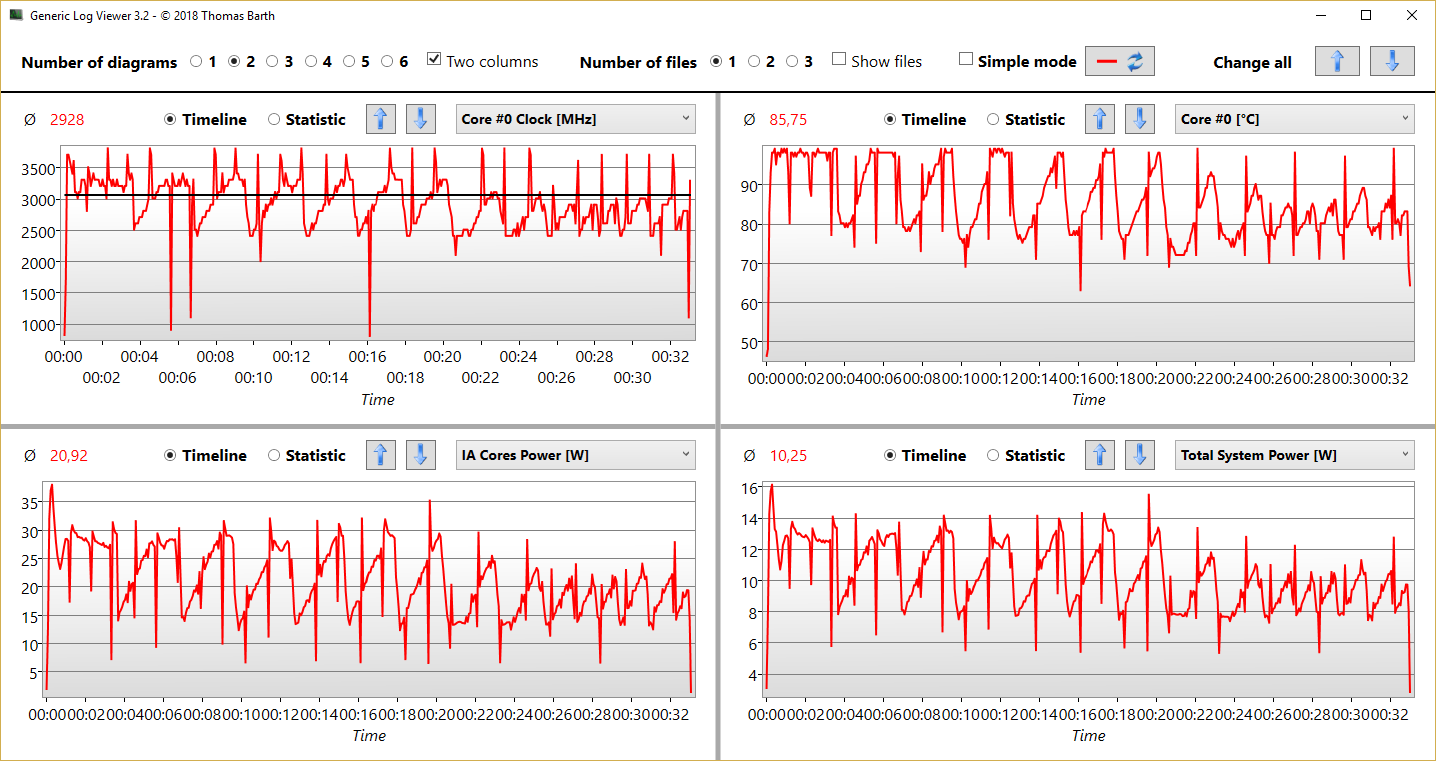The width and height of the screenshot is (1436, 761).
Task: Click the window title text
Action: (152, 16)
